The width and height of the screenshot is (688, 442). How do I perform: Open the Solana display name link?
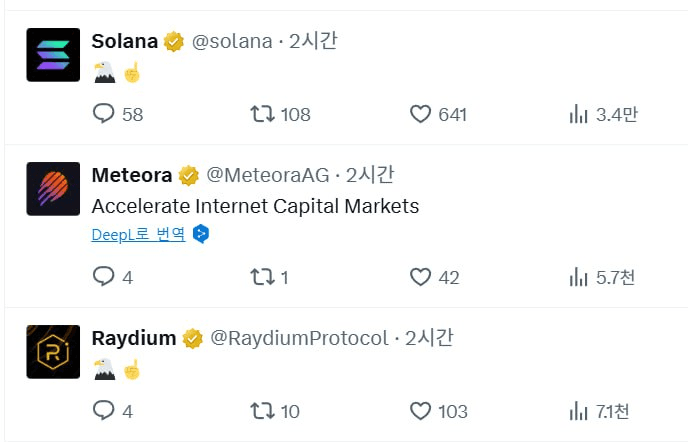[125, 41]
